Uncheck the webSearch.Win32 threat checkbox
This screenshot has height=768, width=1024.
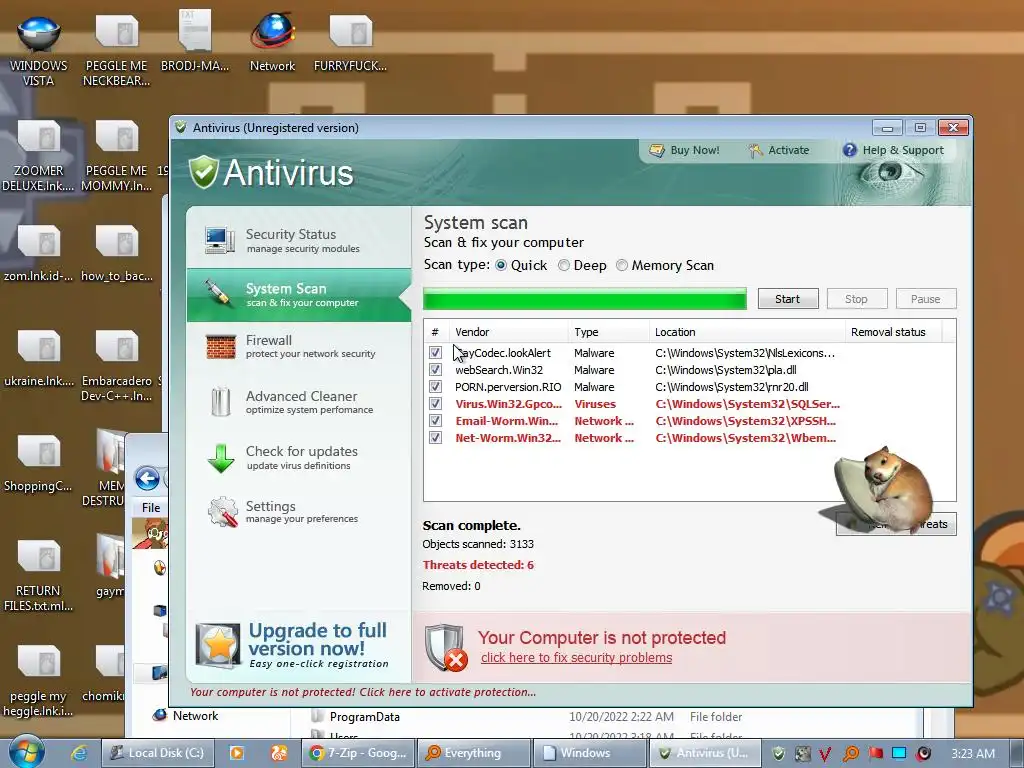pyautogui.click(x=436, y=370)
